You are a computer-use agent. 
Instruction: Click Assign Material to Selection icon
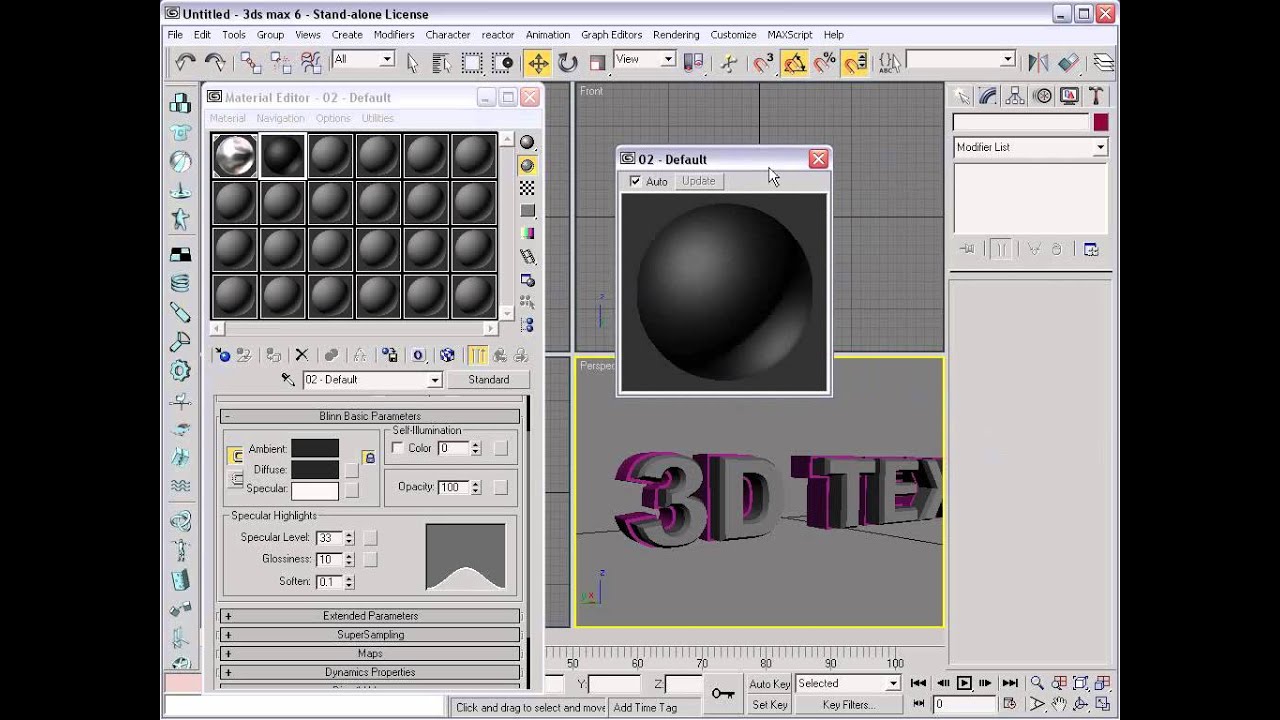pos(273,355)
